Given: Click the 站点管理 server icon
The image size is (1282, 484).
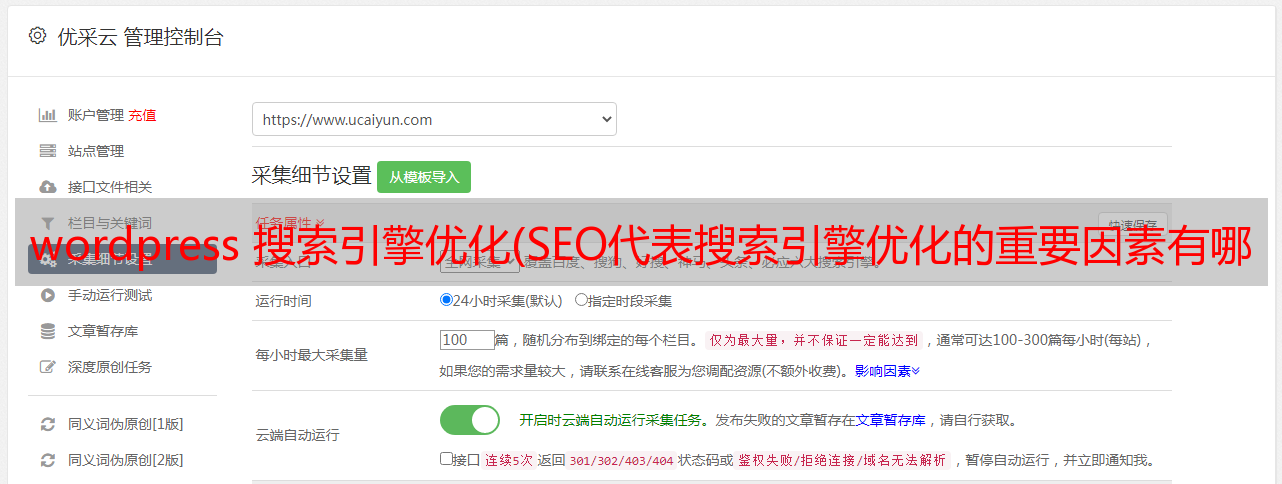Looking at the screenshot, I should coord(47,151).
